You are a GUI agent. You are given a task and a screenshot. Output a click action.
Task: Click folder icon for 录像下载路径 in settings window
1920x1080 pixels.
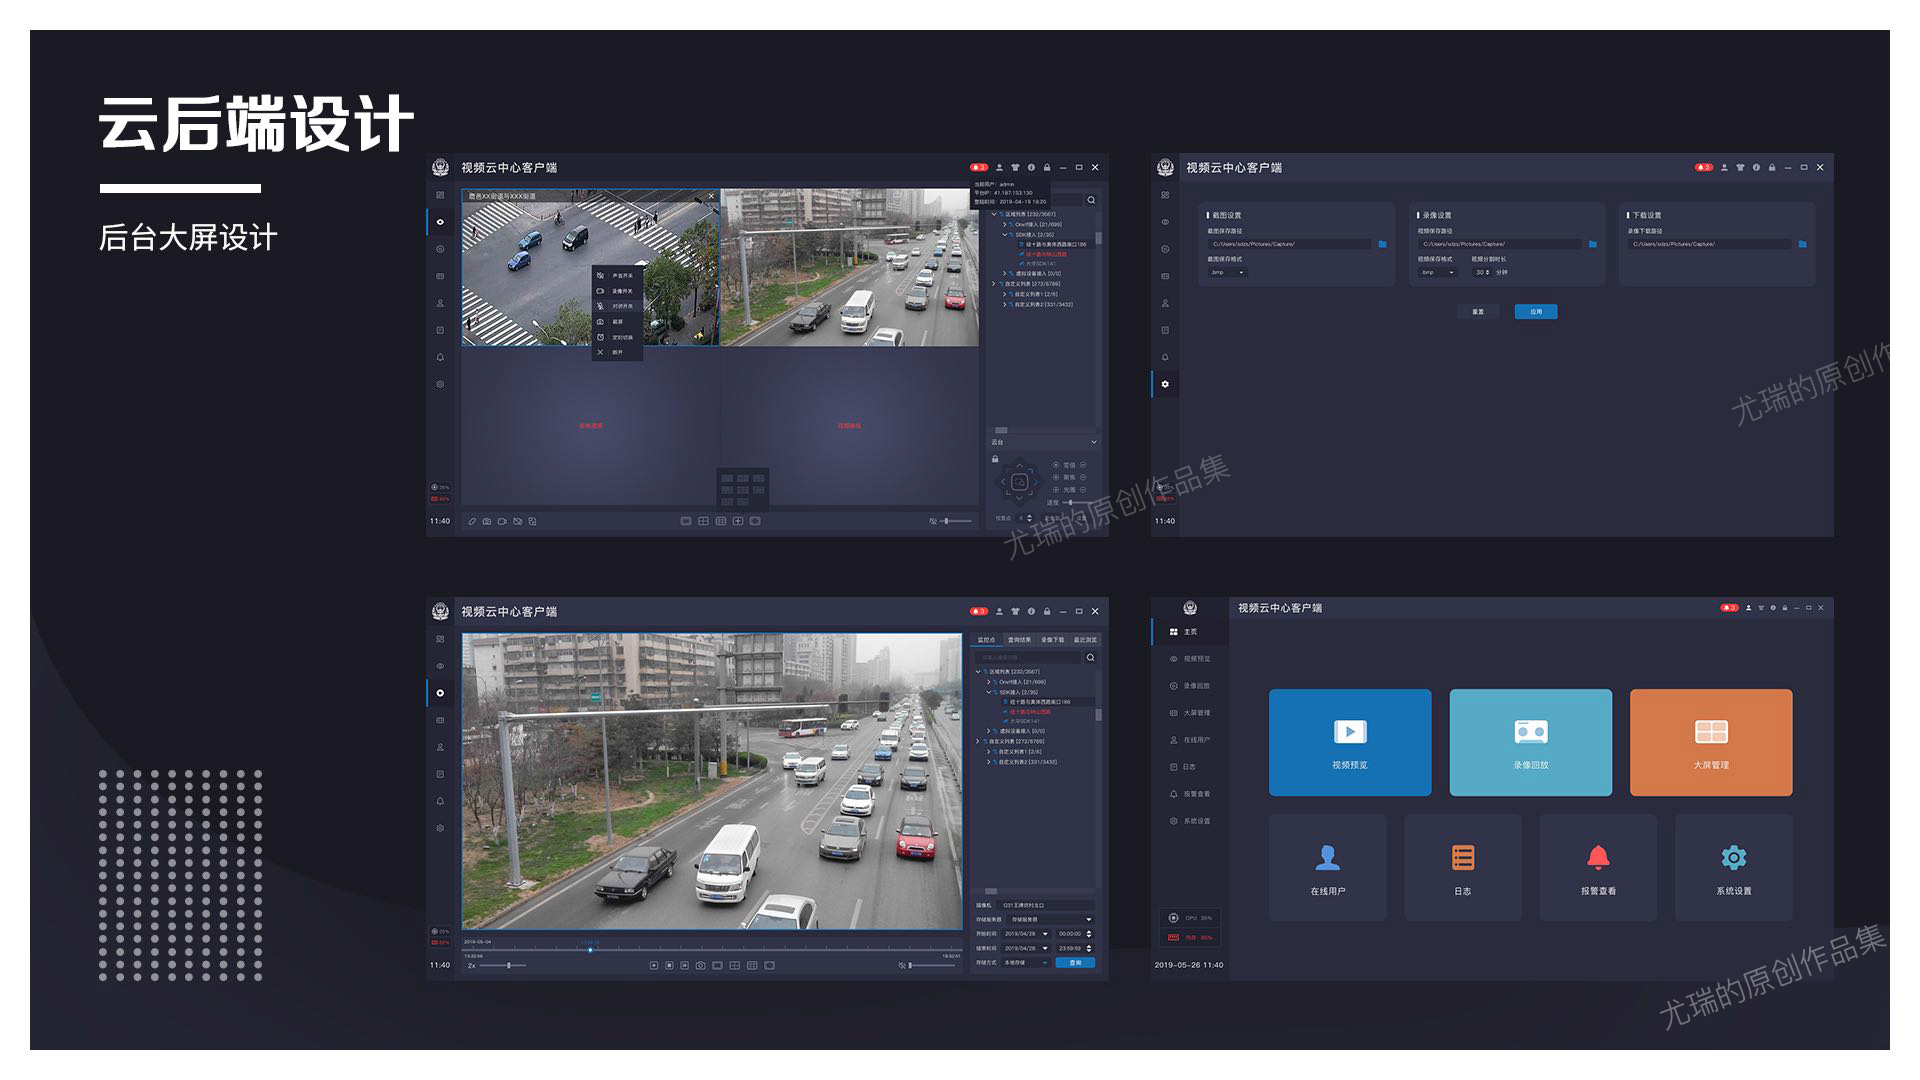pos(1803,244)
